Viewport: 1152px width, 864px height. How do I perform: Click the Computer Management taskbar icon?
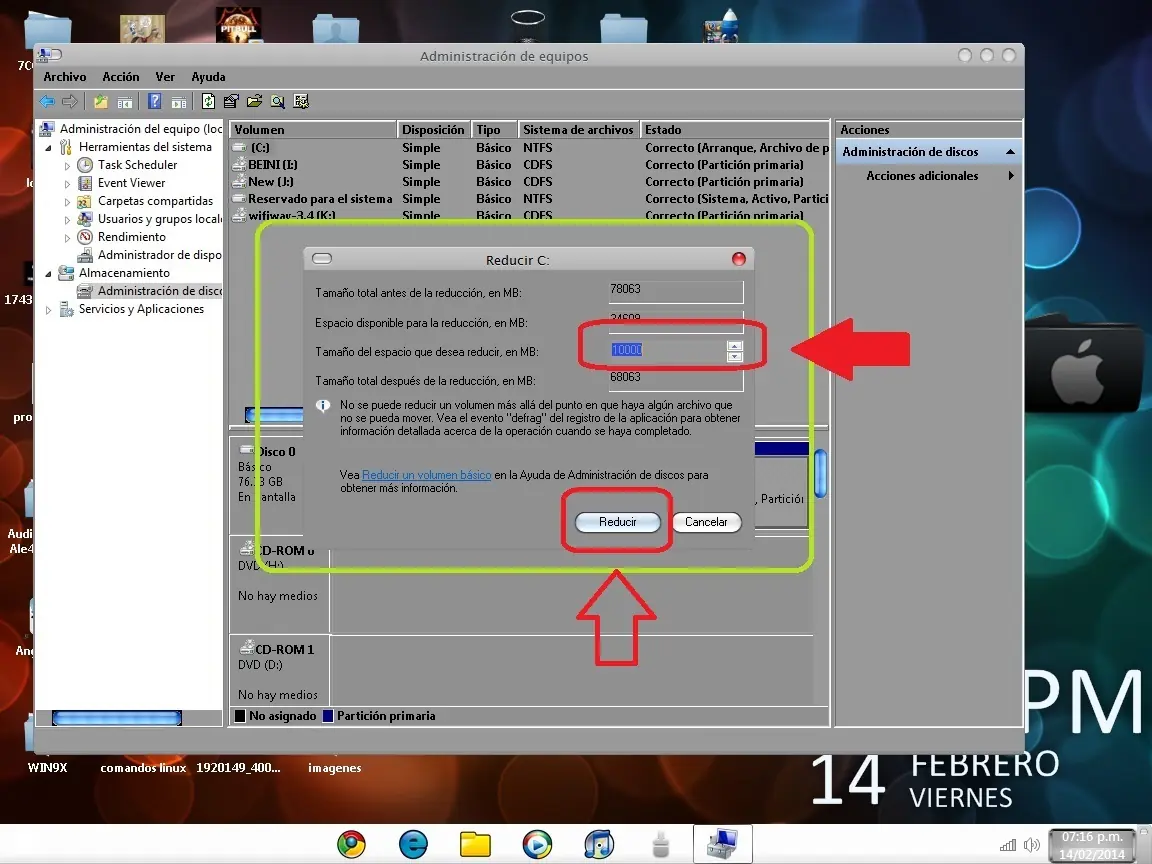pyautogui.click(x=722, y=843)
